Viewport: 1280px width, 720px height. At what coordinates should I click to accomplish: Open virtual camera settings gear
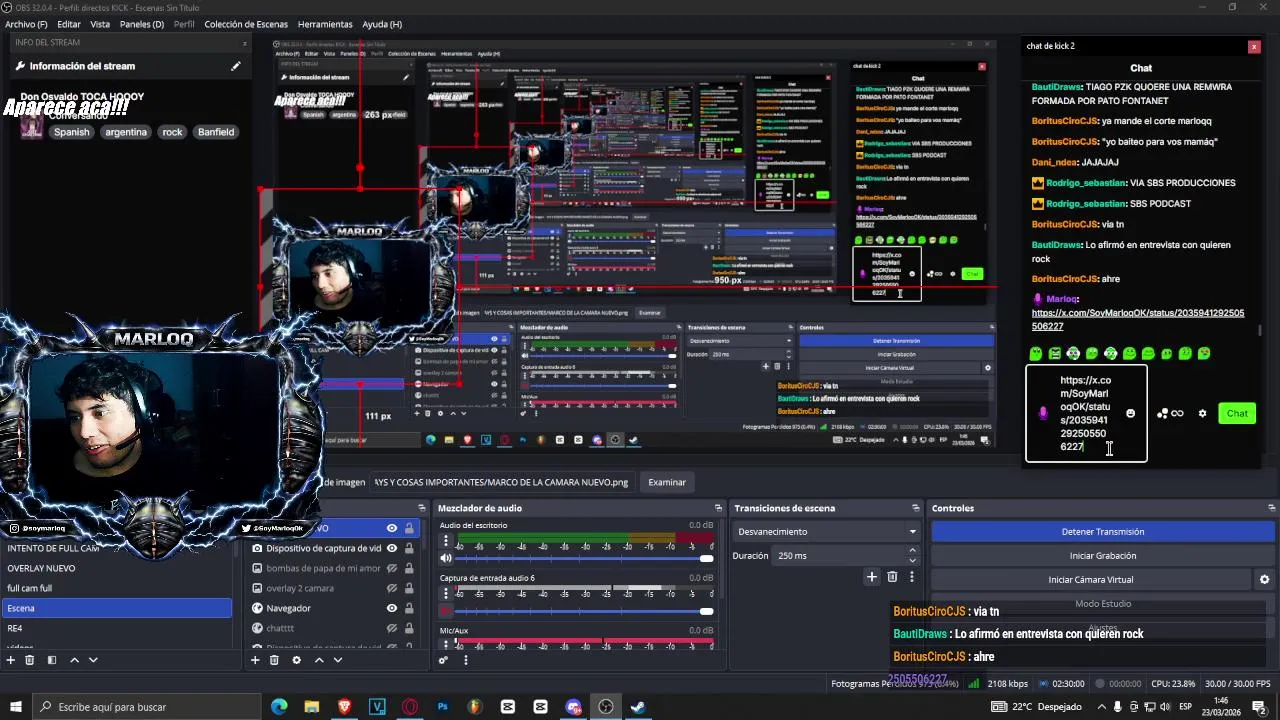point(1264,580)
